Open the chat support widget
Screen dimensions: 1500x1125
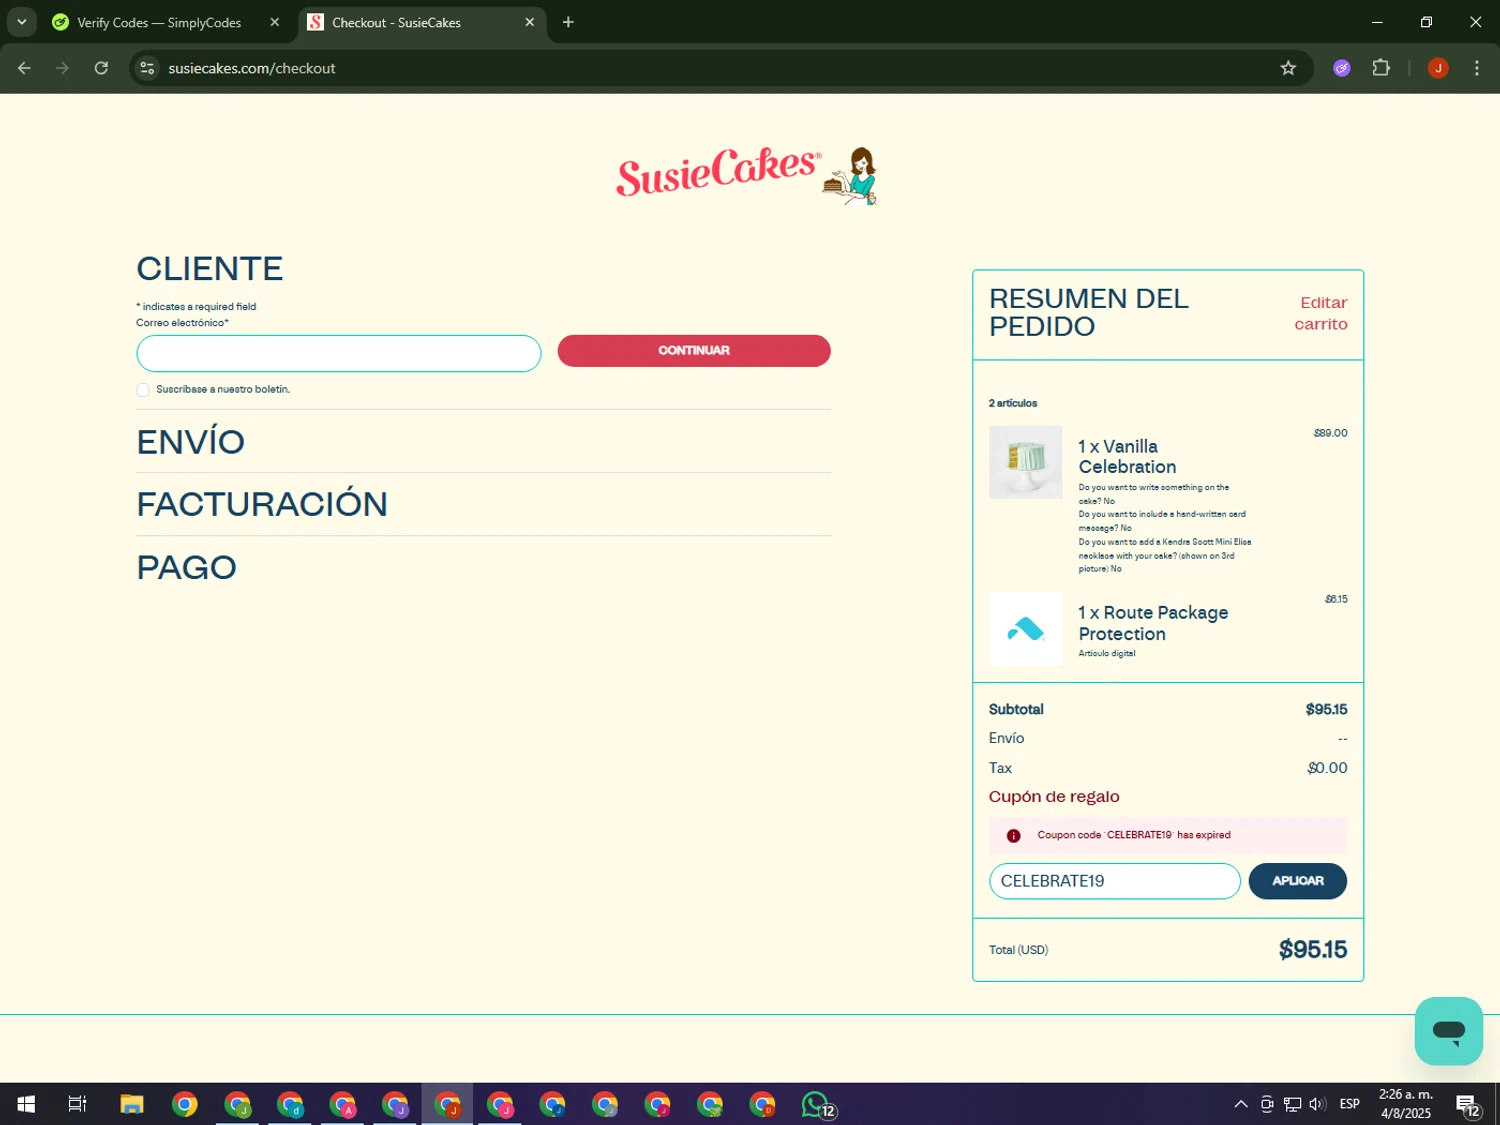pos(1448,1031)
